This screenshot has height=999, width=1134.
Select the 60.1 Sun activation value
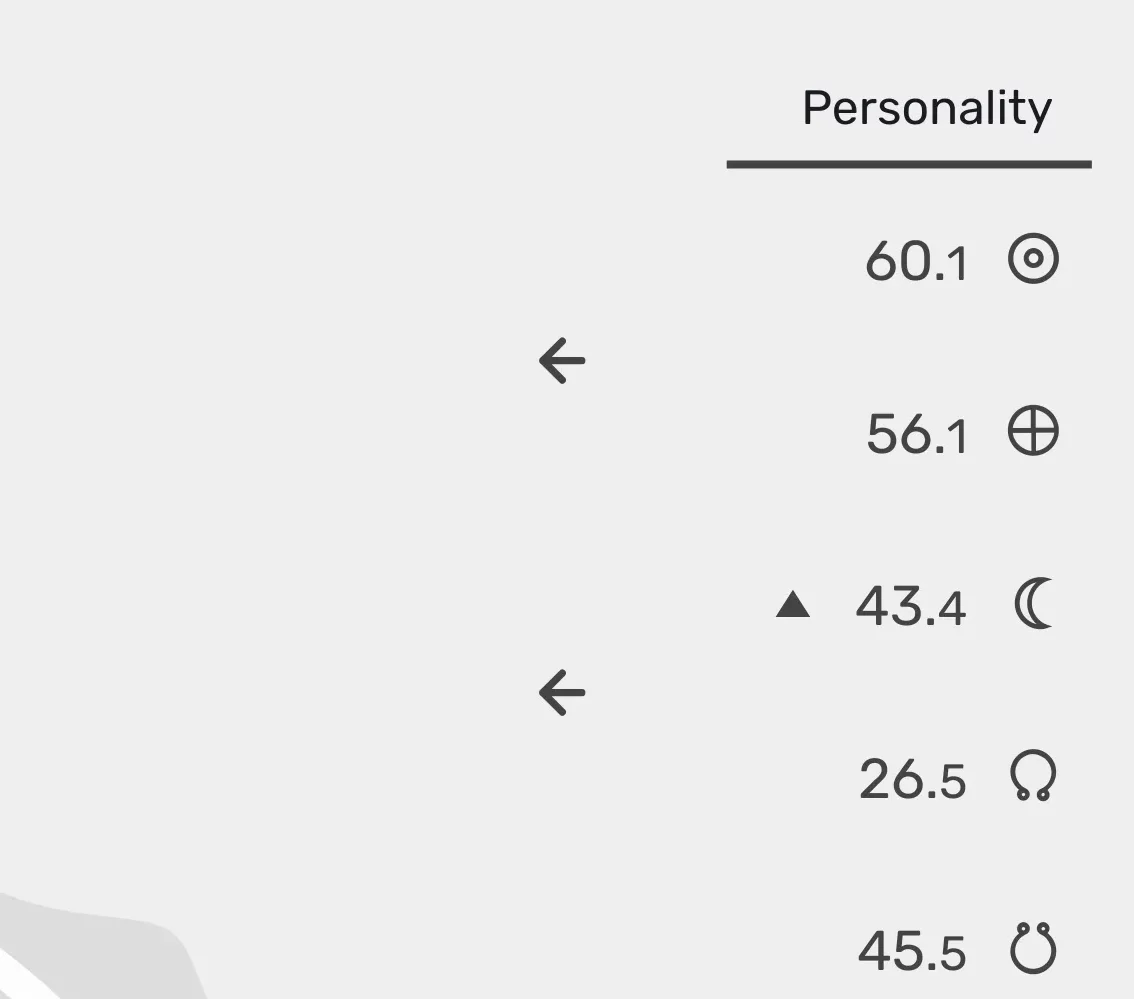pyautogui.click(x=916, y=261)
